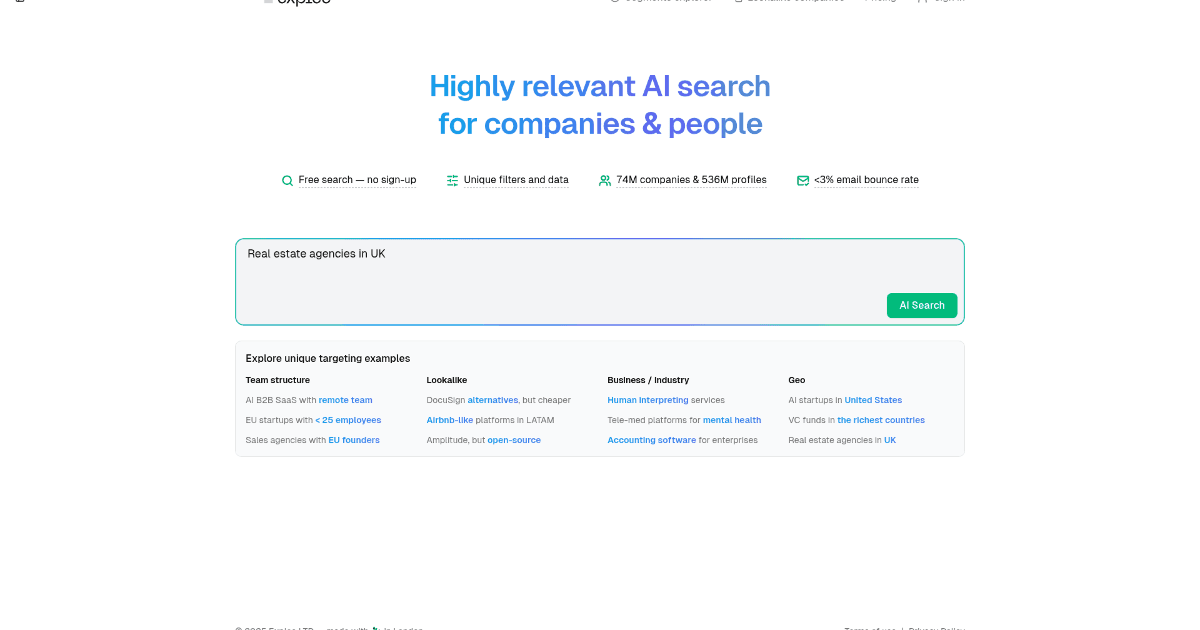Choose 'Airbnb-like platforms in LATAM' example
Viewport: 1200px width, 630px height.
click(x=490, y=420)
